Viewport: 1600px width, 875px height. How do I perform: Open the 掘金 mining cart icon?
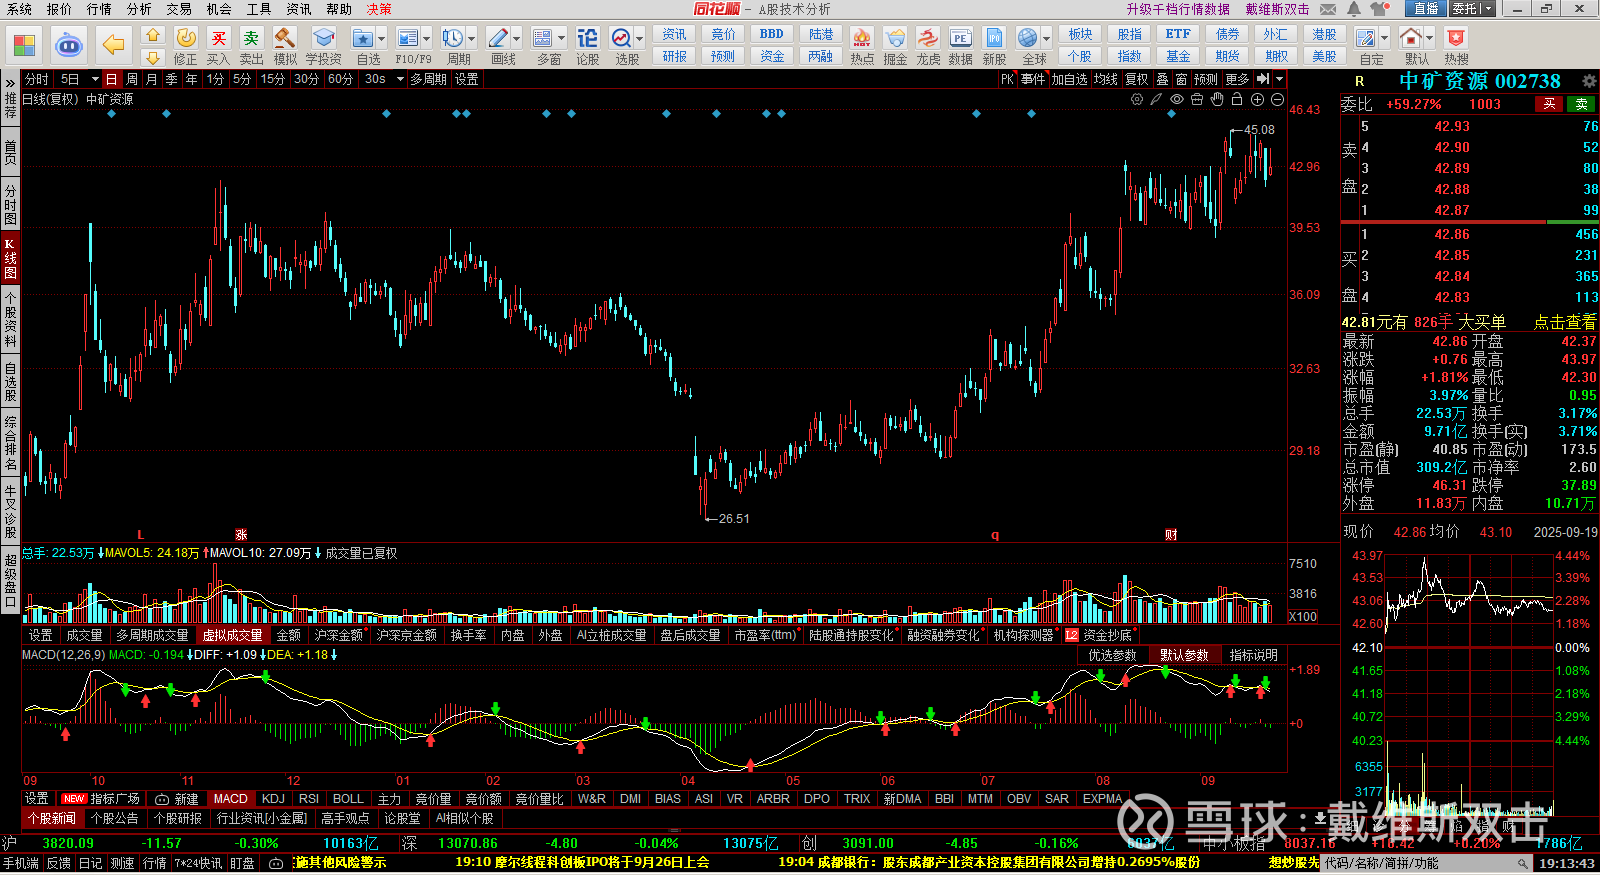tap(895, 38)
